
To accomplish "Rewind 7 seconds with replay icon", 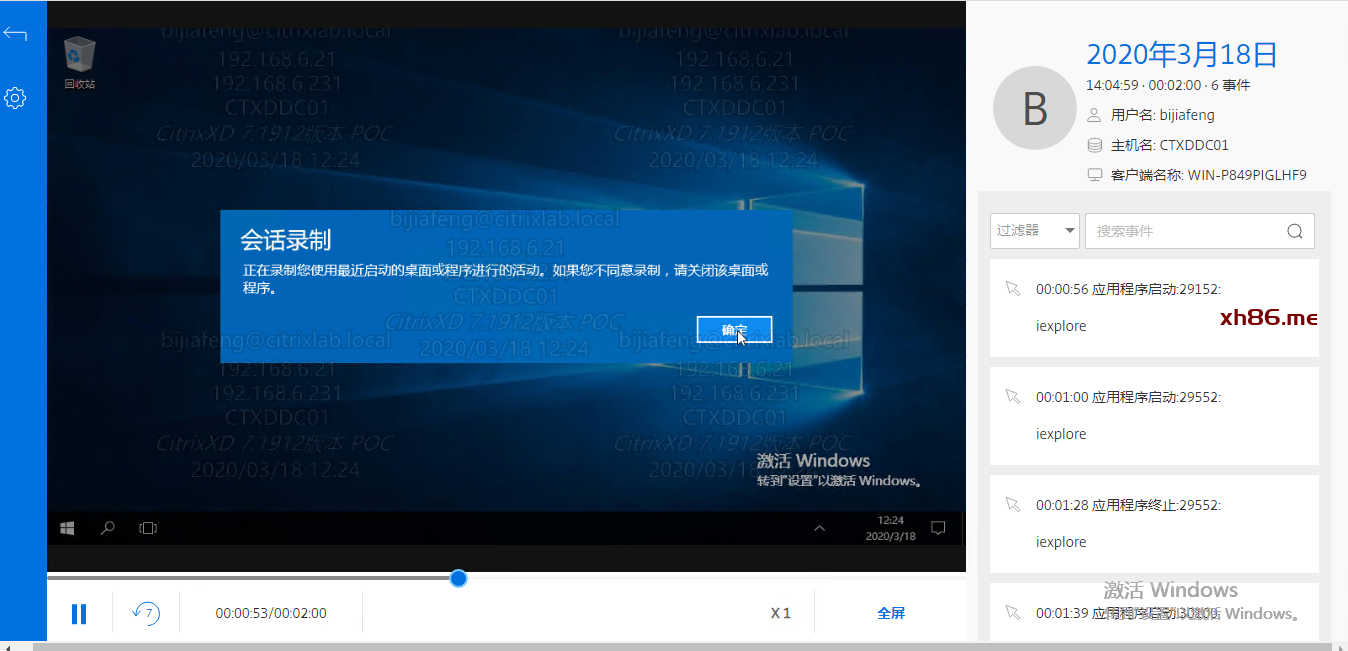I will click(x=146, y=613).
